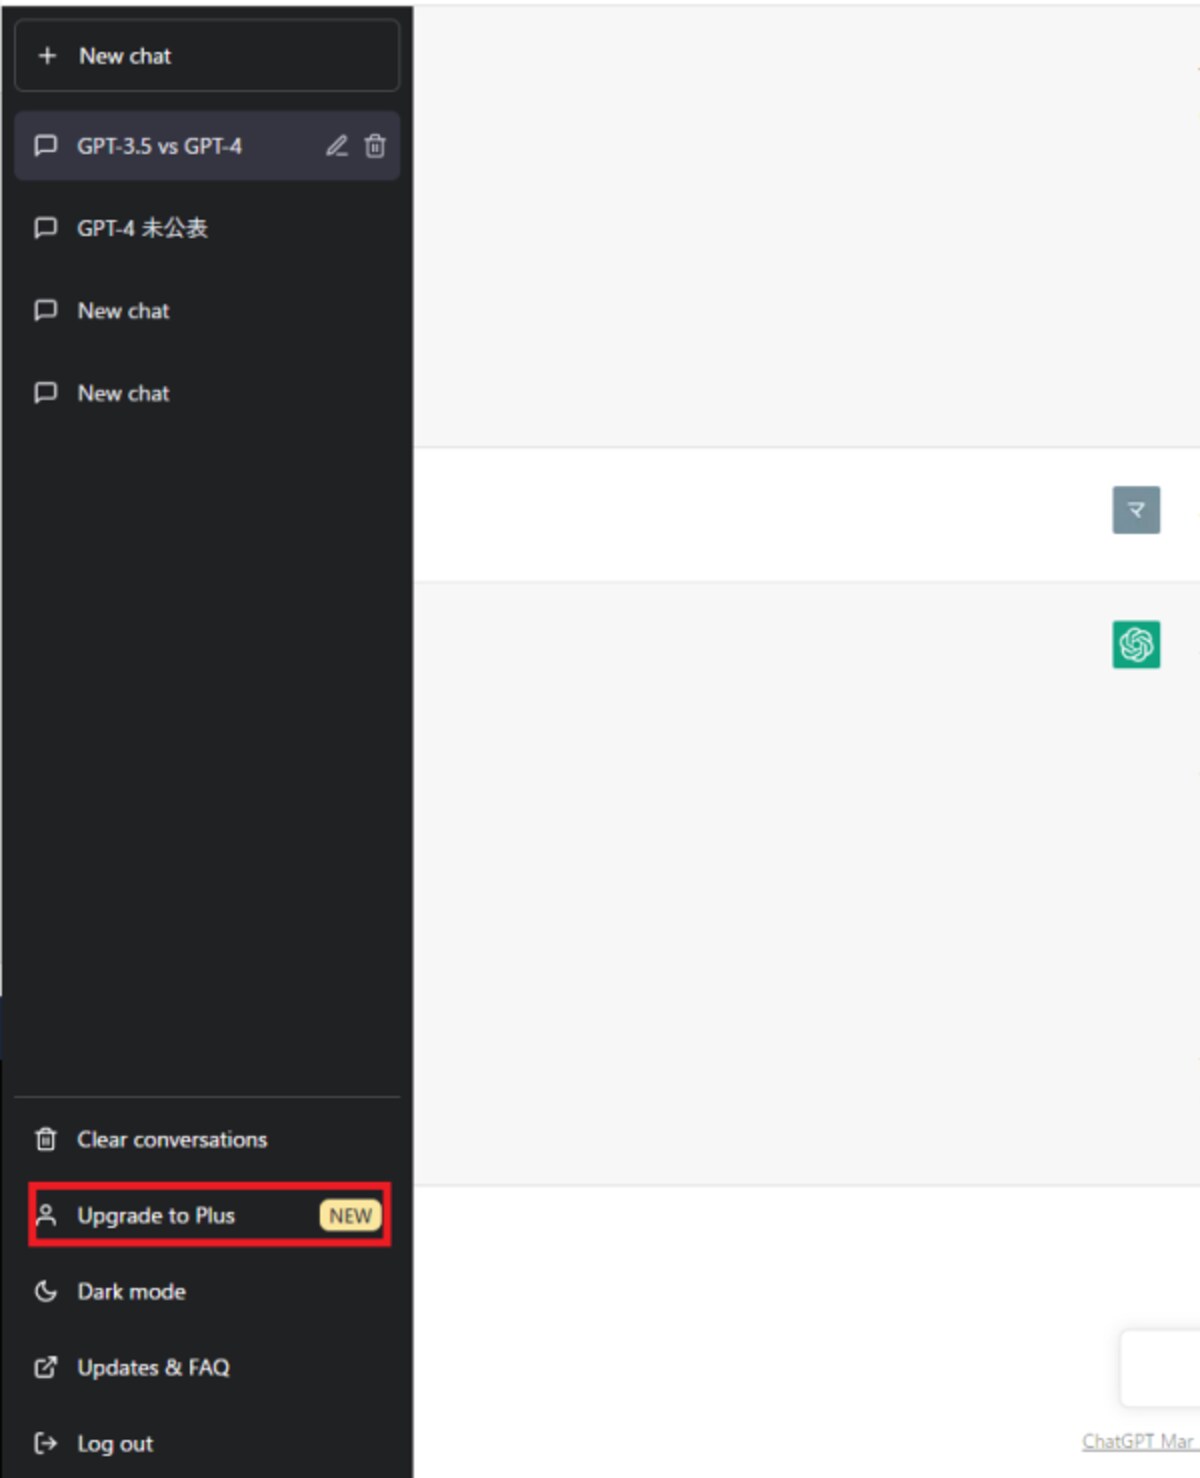This screenshot has width=1200, height=1478.
Task: Delete GPT-3.5 vs GPT-4 chat via trash icon
Action: click(x=375, y=146)
